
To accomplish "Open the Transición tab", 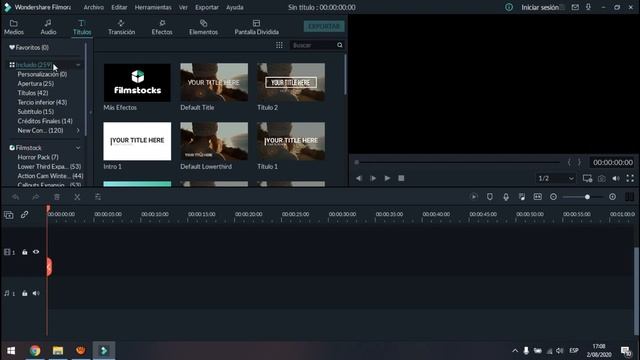I will pyautogui.click(x=121, y=27).
